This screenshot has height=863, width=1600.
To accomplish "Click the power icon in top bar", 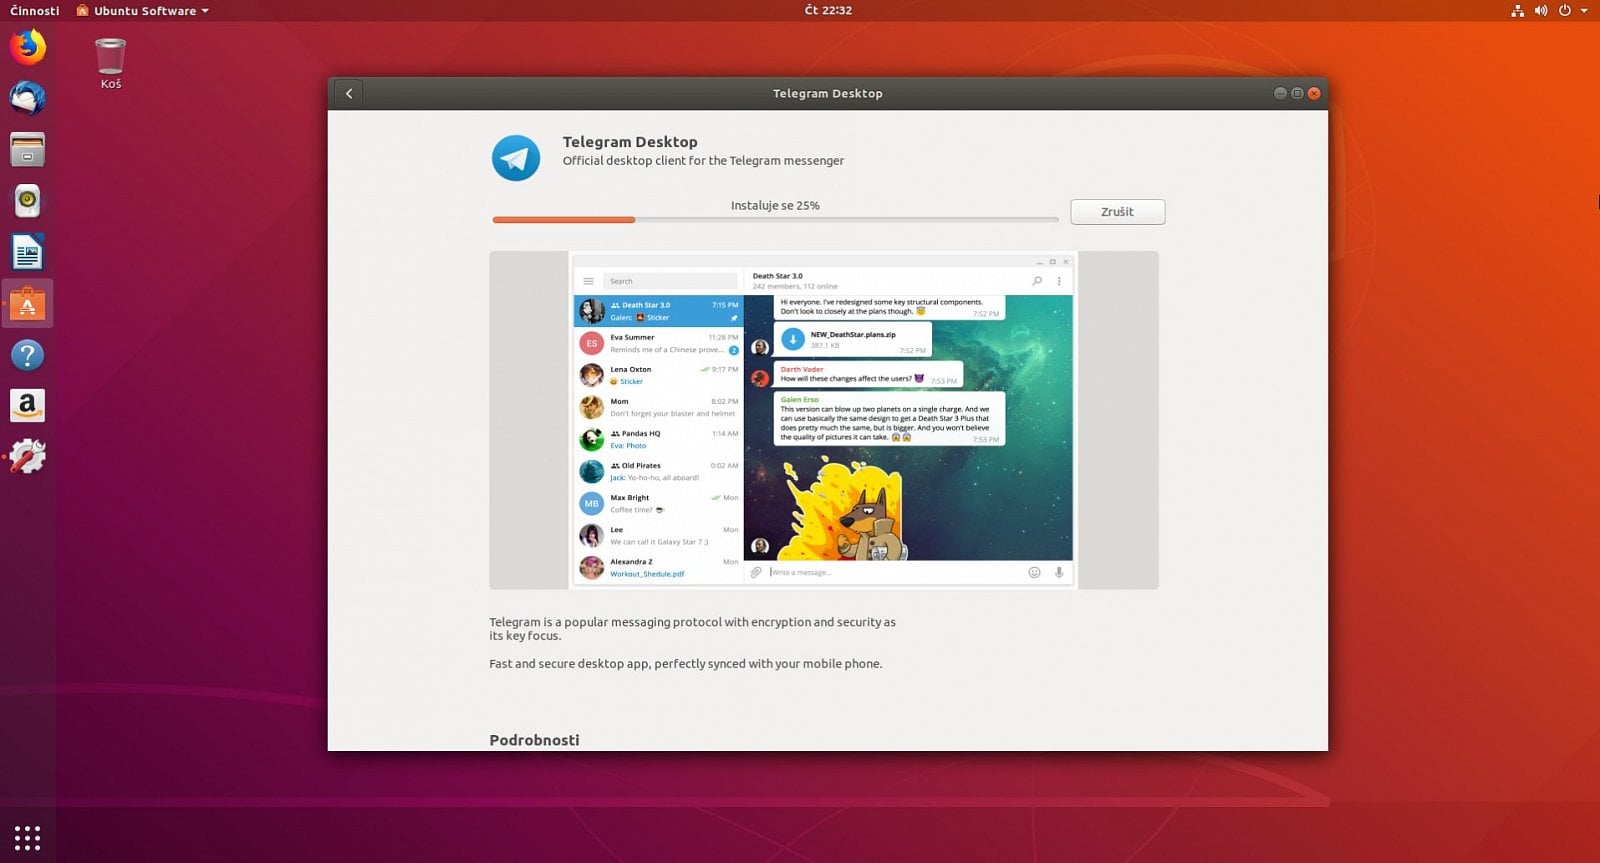I will 1565,10.
